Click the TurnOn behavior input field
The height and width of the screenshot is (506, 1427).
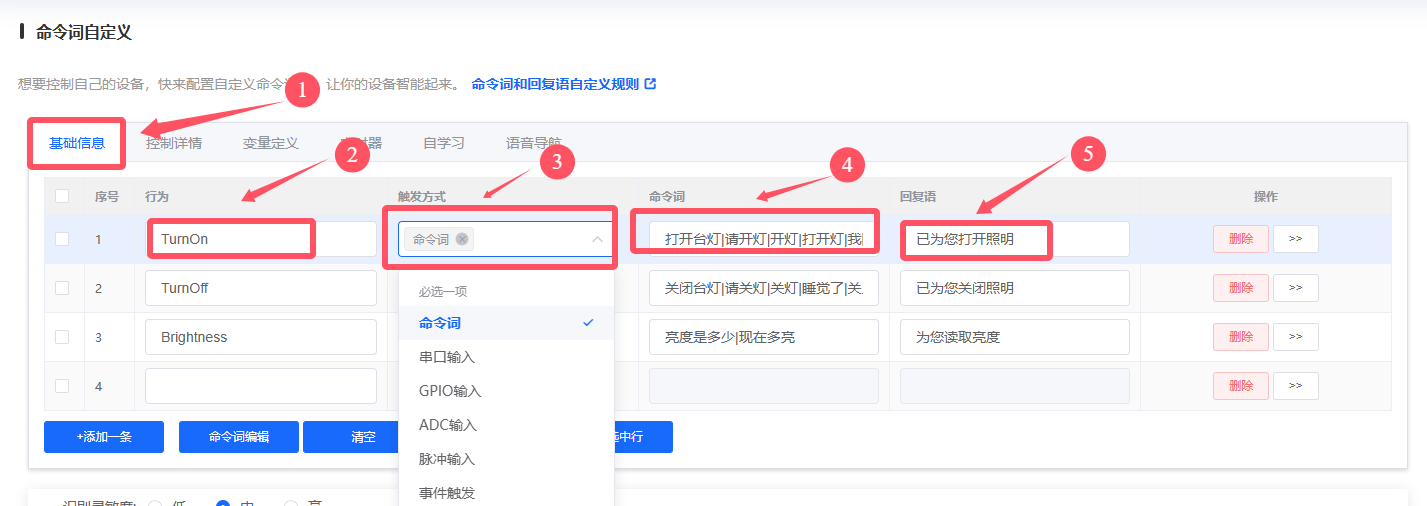pos(261,239)
